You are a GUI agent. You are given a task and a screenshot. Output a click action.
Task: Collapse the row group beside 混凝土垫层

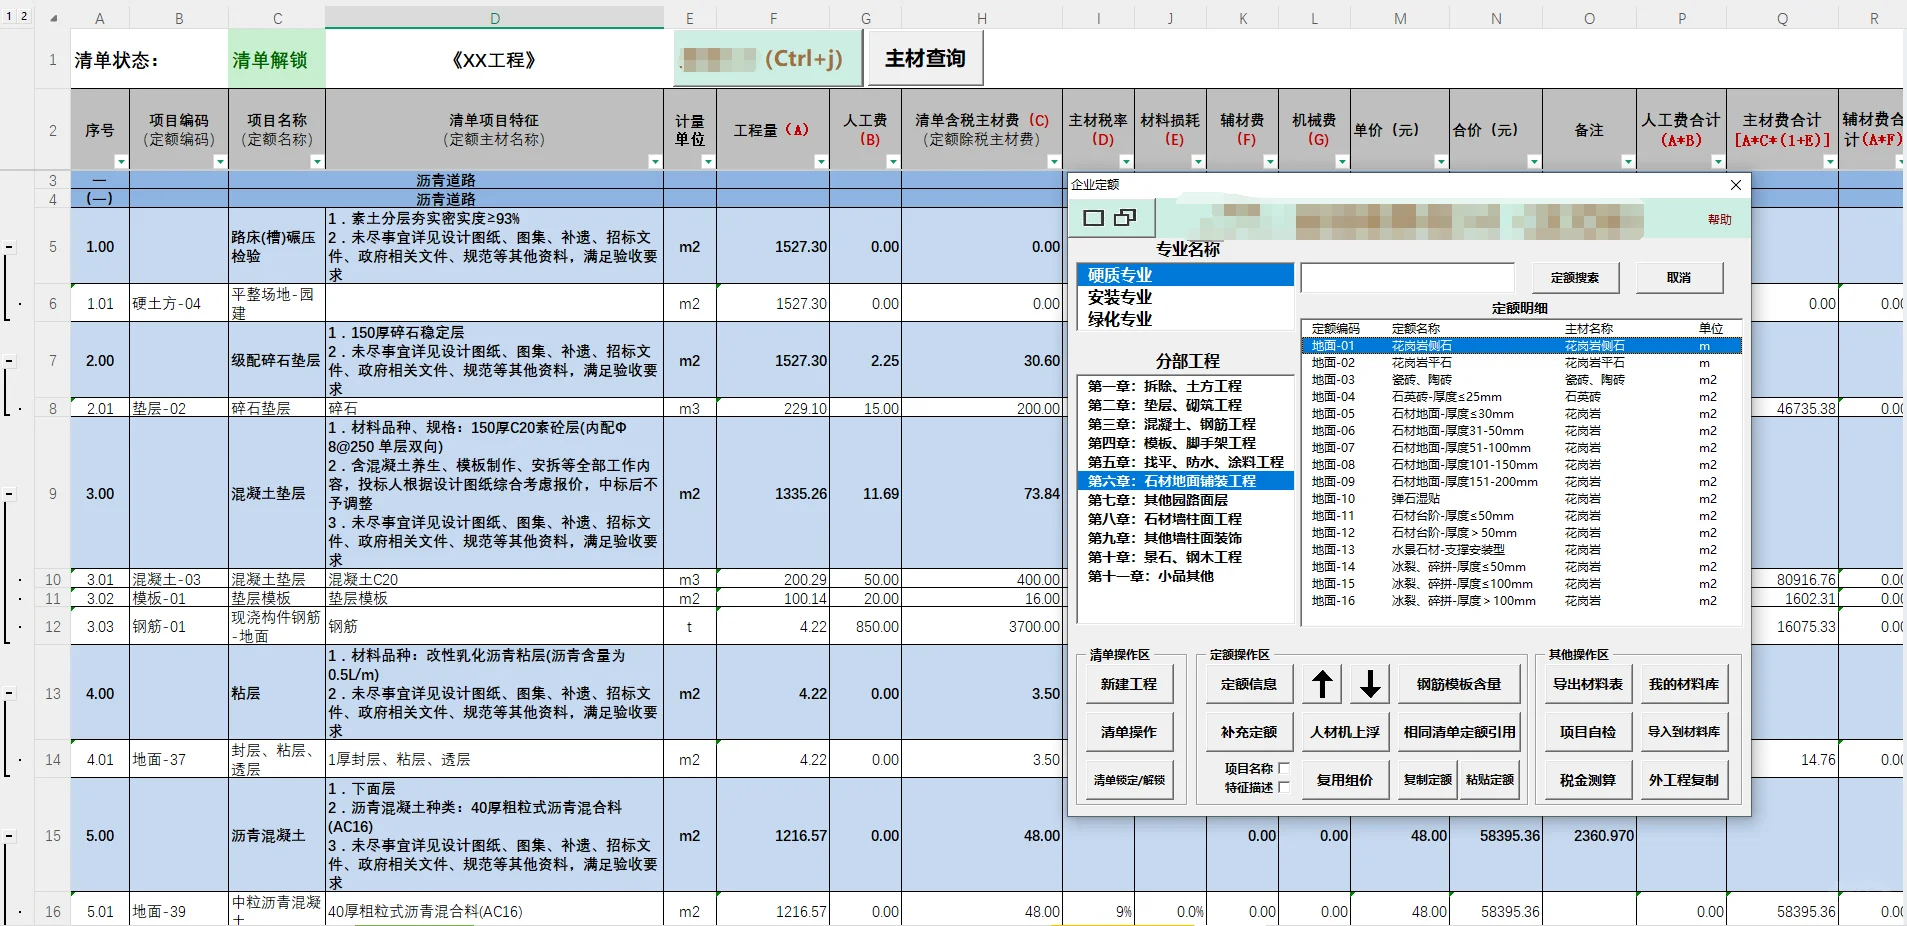coord(8,492)
